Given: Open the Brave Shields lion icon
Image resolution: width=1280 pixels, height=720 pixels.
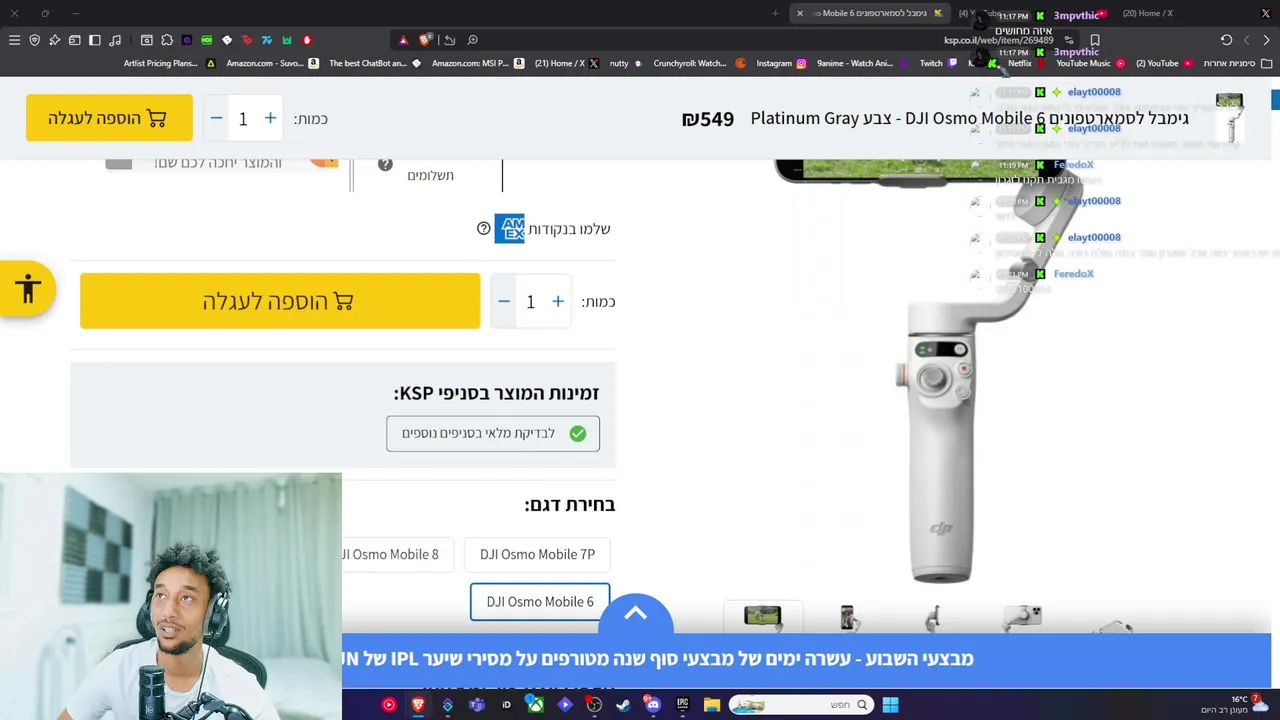Looking at the screenshot, I should [425, 40].
